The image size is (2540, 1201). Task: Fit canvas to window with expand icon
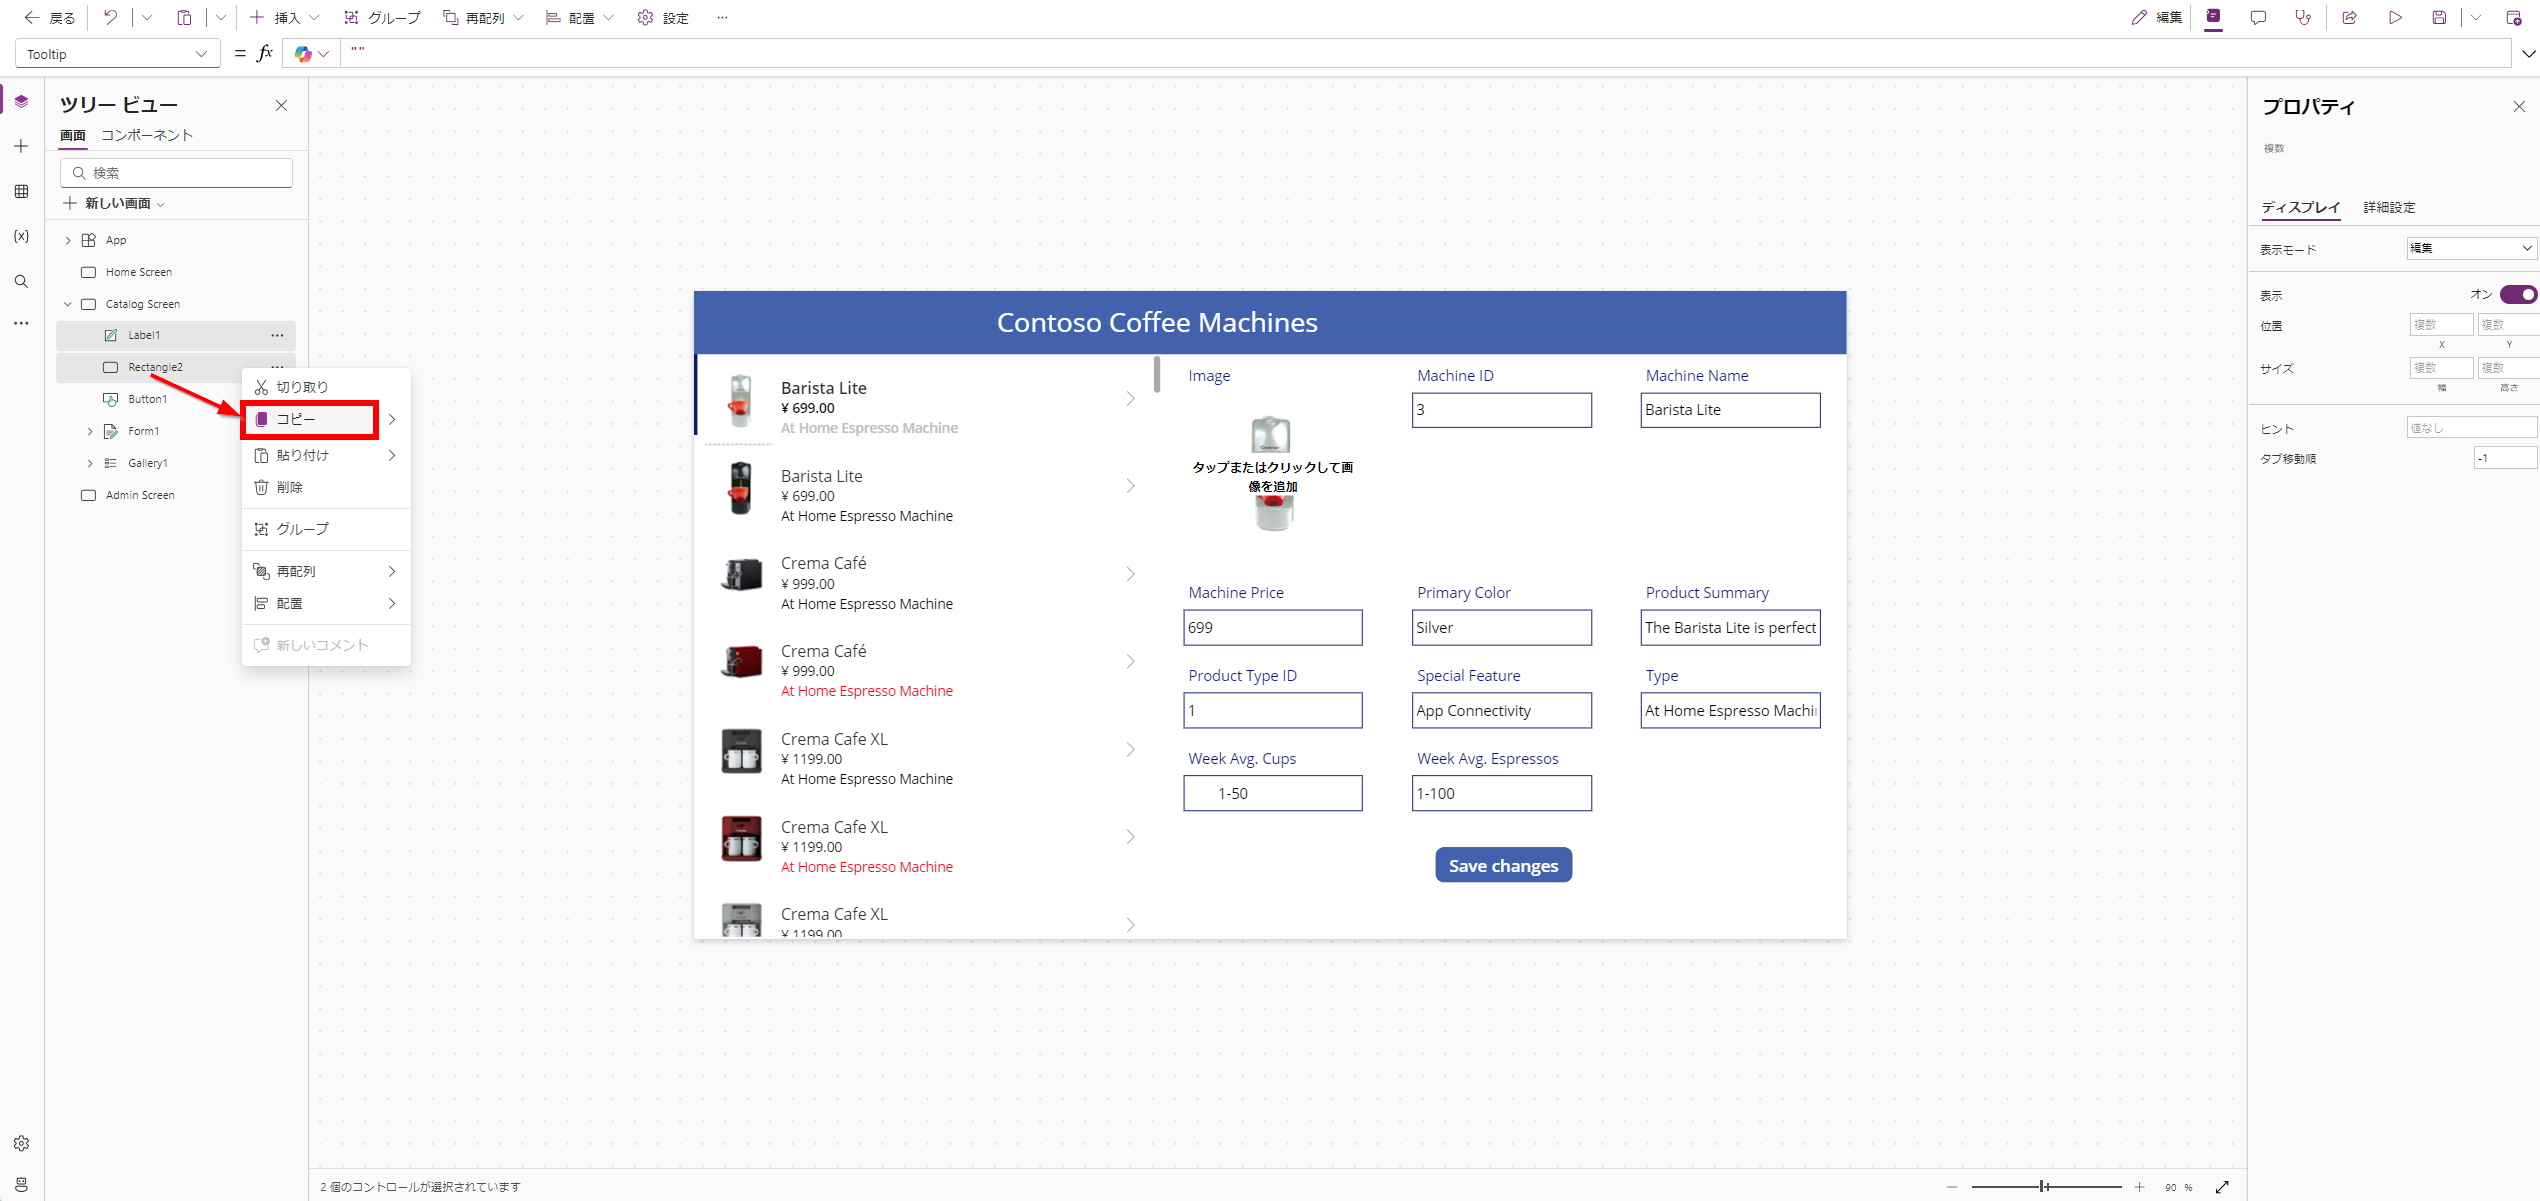[x=2222, y=1187]
